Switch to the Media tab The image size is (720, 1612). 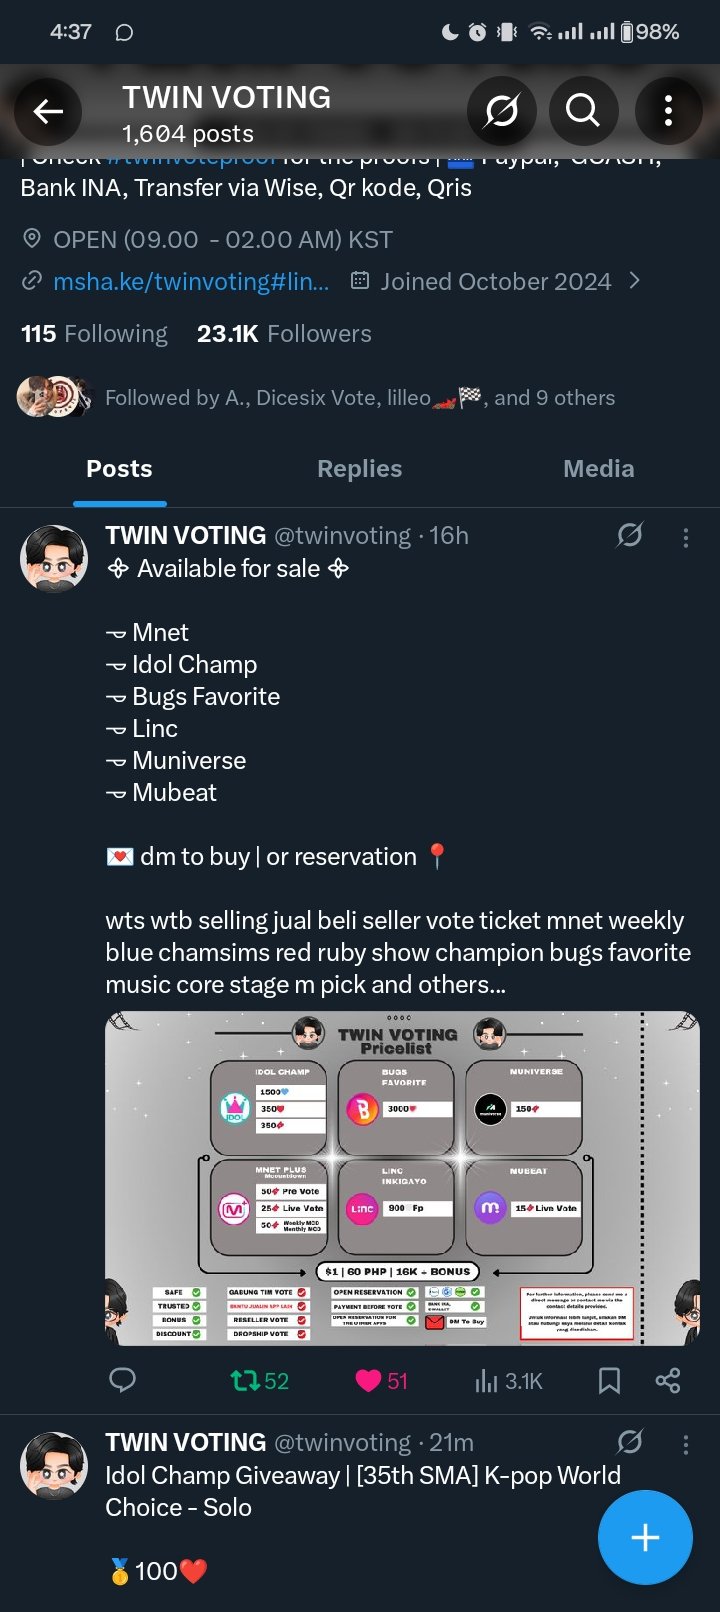[598, 469]
